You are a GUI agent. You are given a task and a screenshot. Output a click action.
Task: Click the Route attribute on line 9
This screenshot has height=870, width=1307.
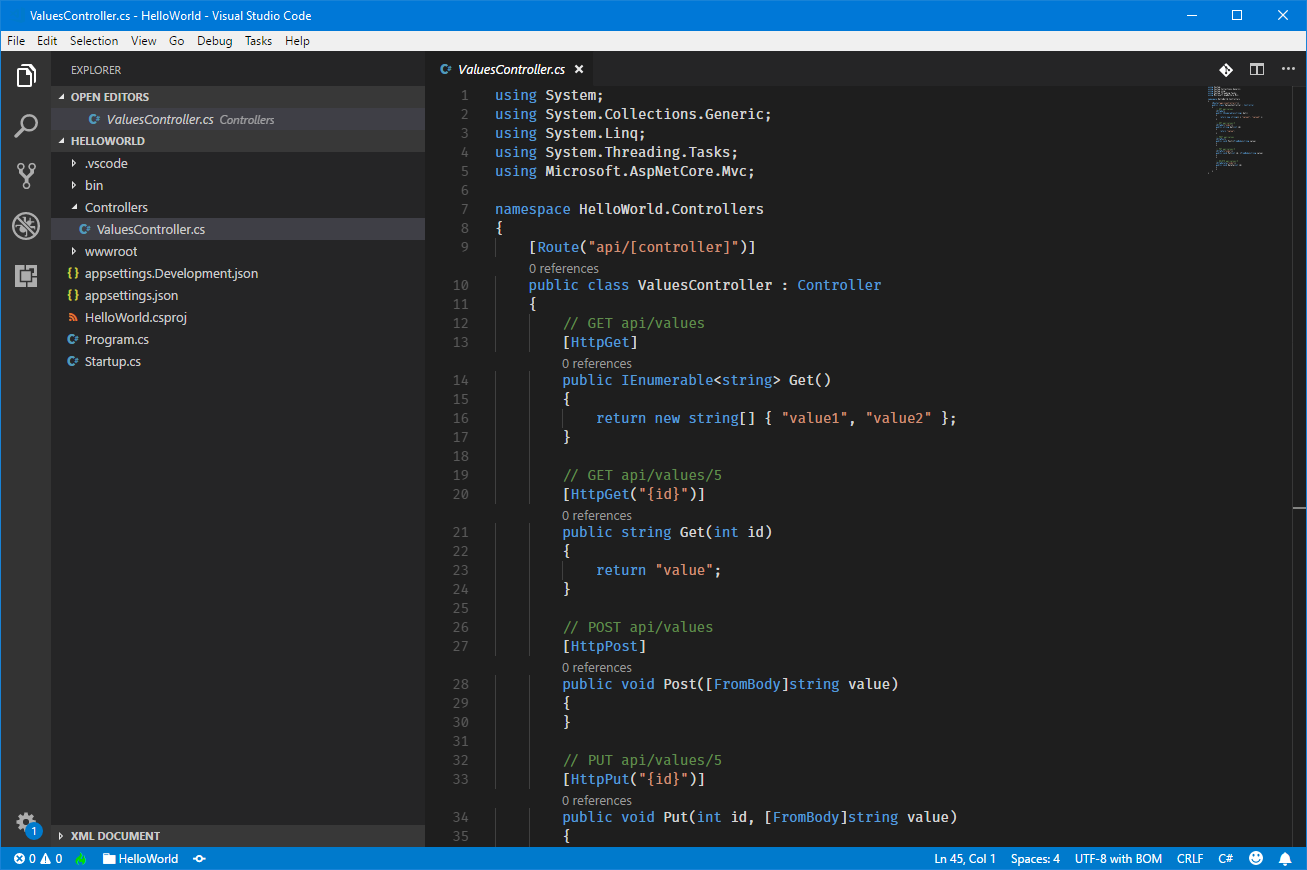[x=558, y=247]
